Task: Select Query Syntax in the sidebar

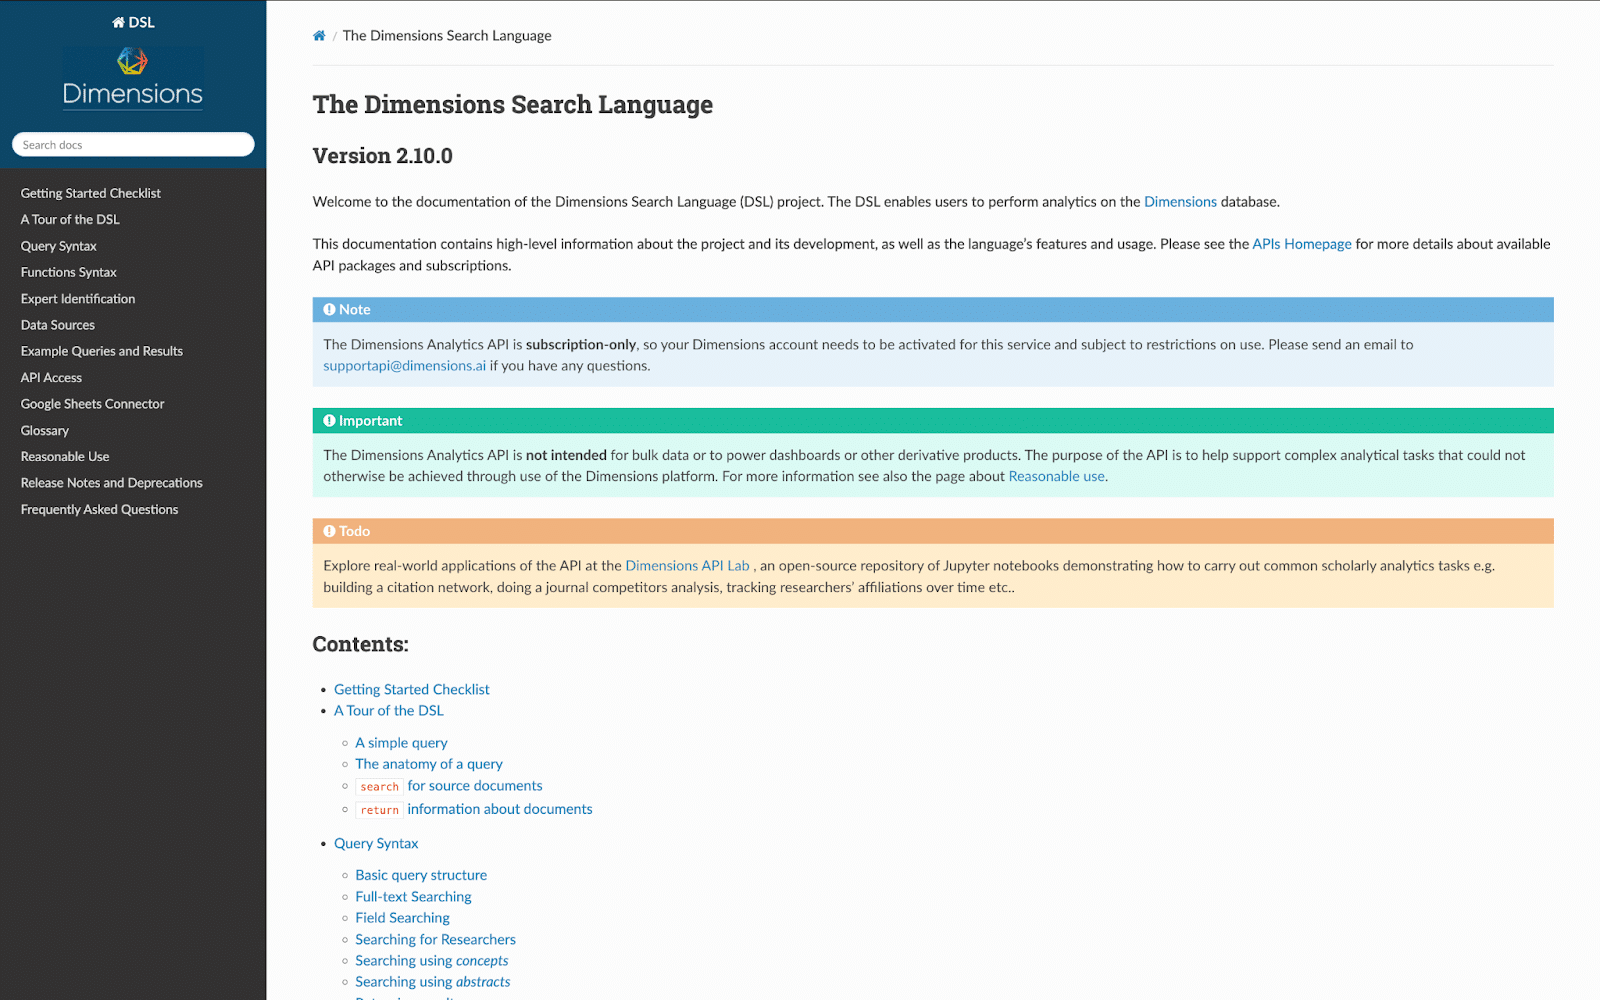Action: coord(59,246)
